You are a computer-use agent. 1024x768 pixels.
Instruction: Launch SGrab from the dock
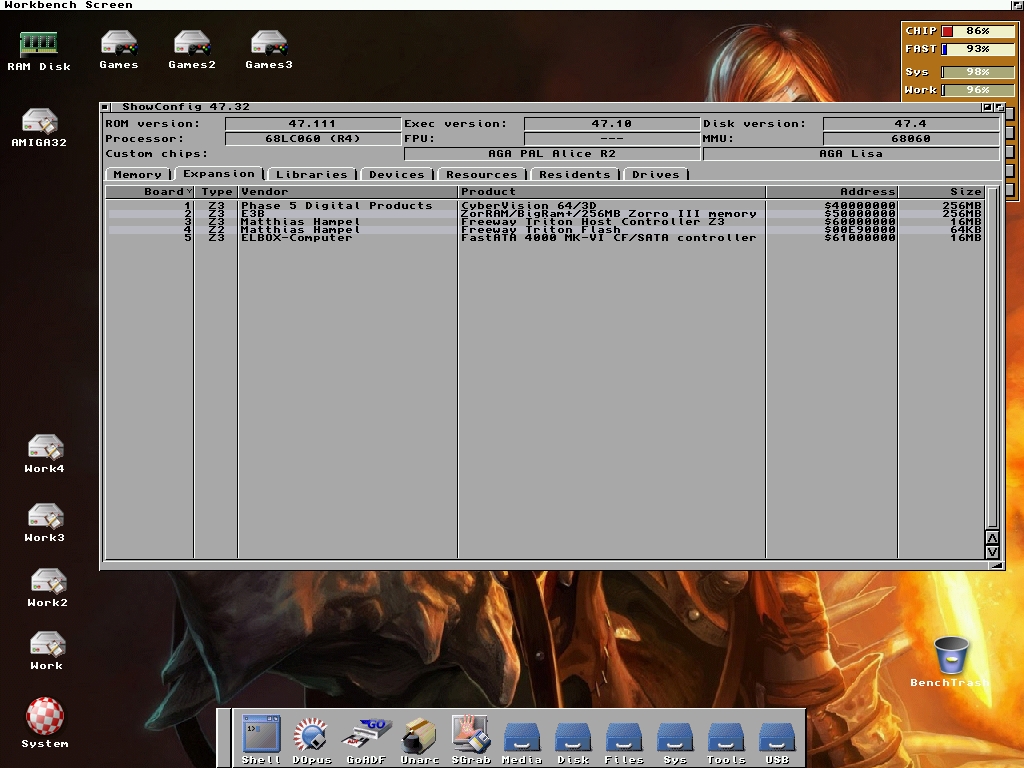pyautogui.click(x=470, y=739)
